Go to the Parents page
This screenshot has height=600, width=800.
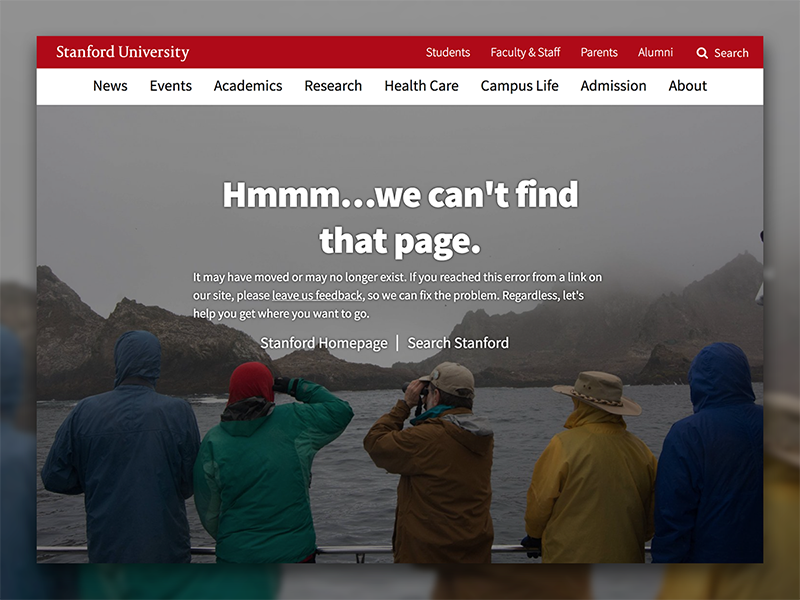(599, 53)
